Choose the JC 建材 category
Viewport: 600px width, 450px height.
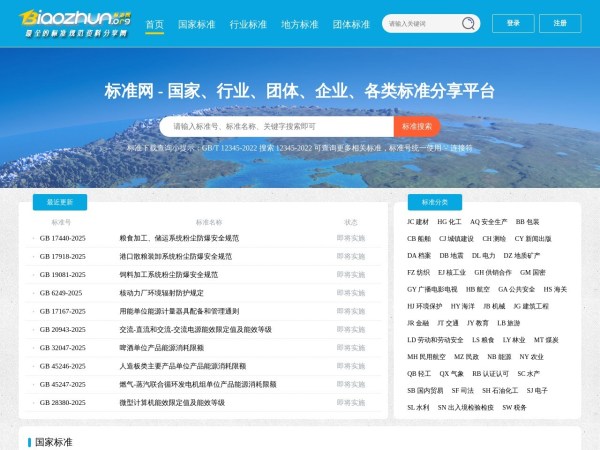pos(418,221)
